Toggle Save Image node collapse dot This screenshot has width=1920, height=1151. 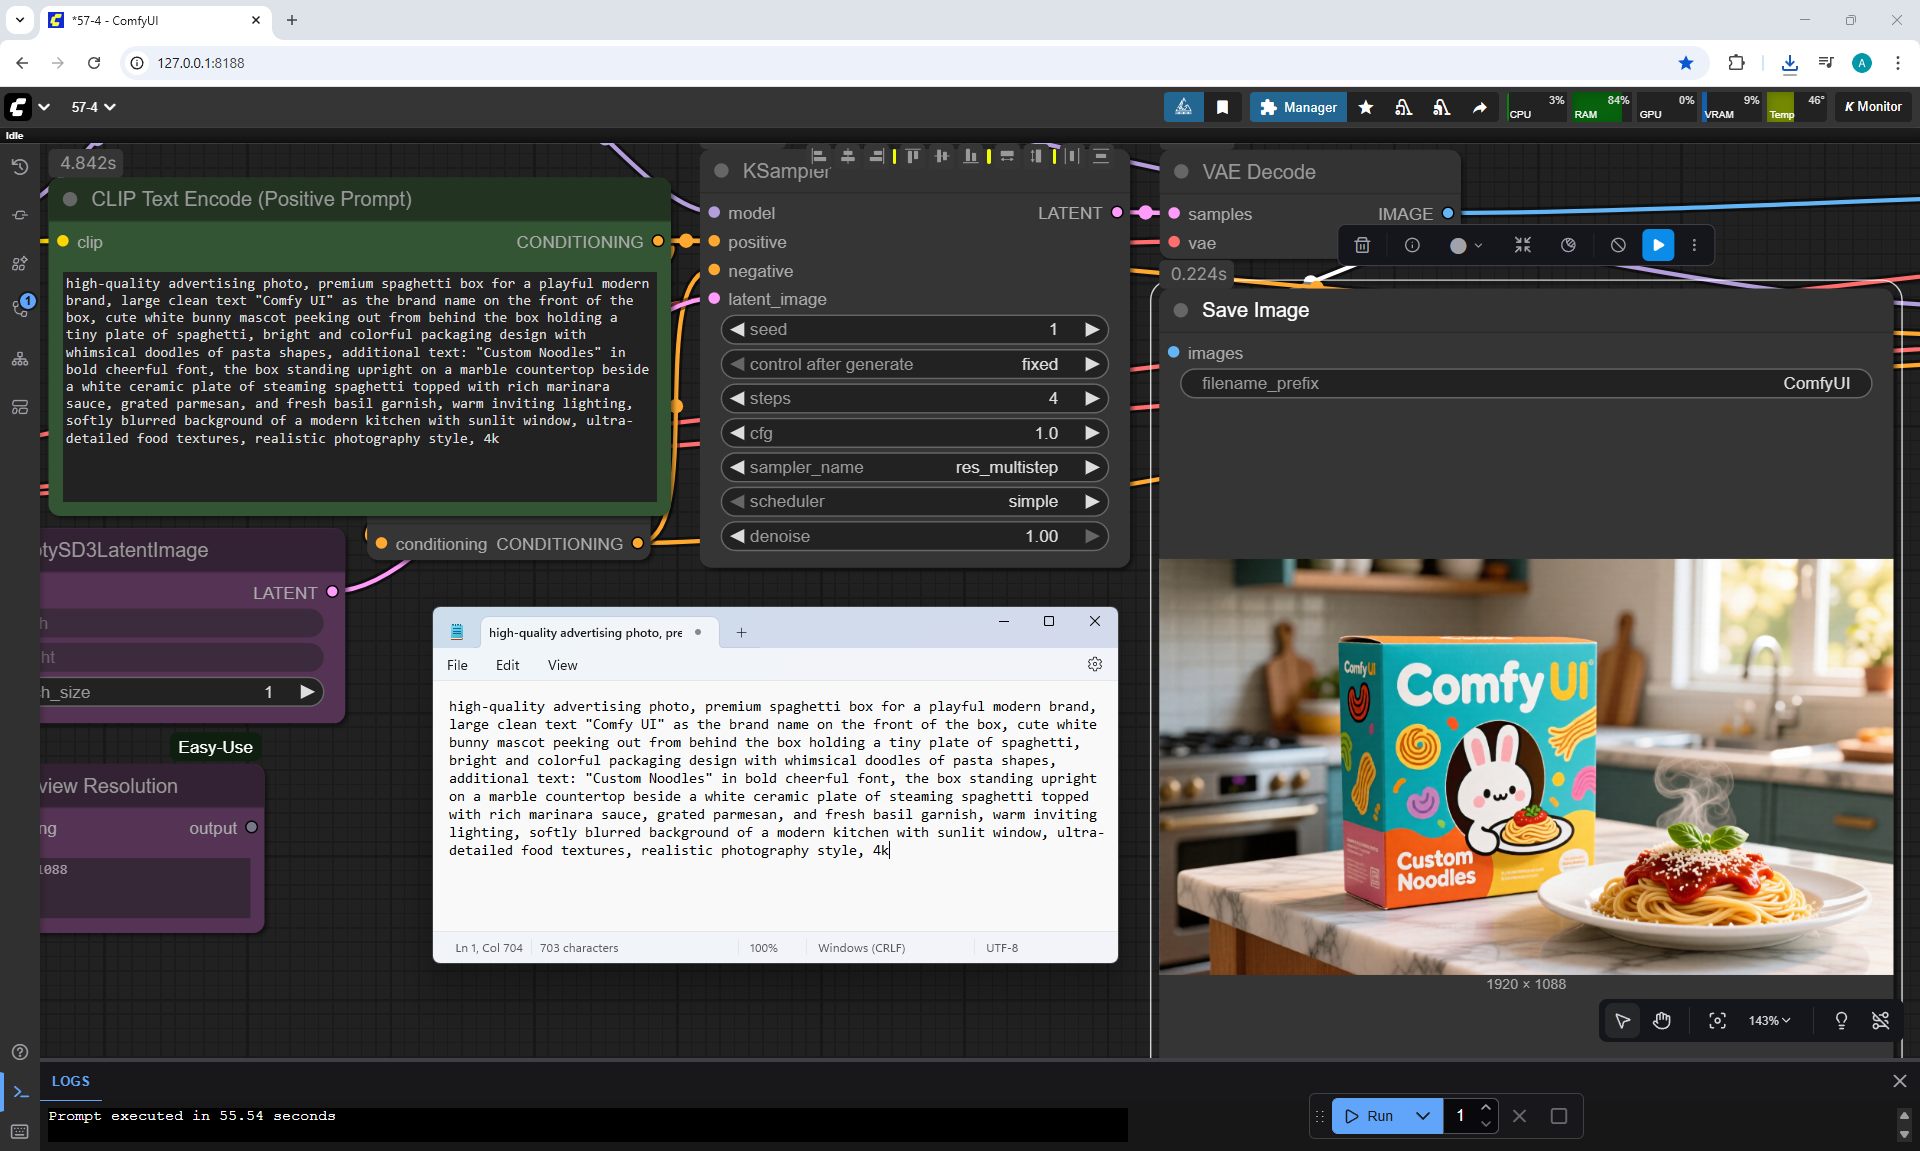pyautogui.click(x=1181, y=310)
